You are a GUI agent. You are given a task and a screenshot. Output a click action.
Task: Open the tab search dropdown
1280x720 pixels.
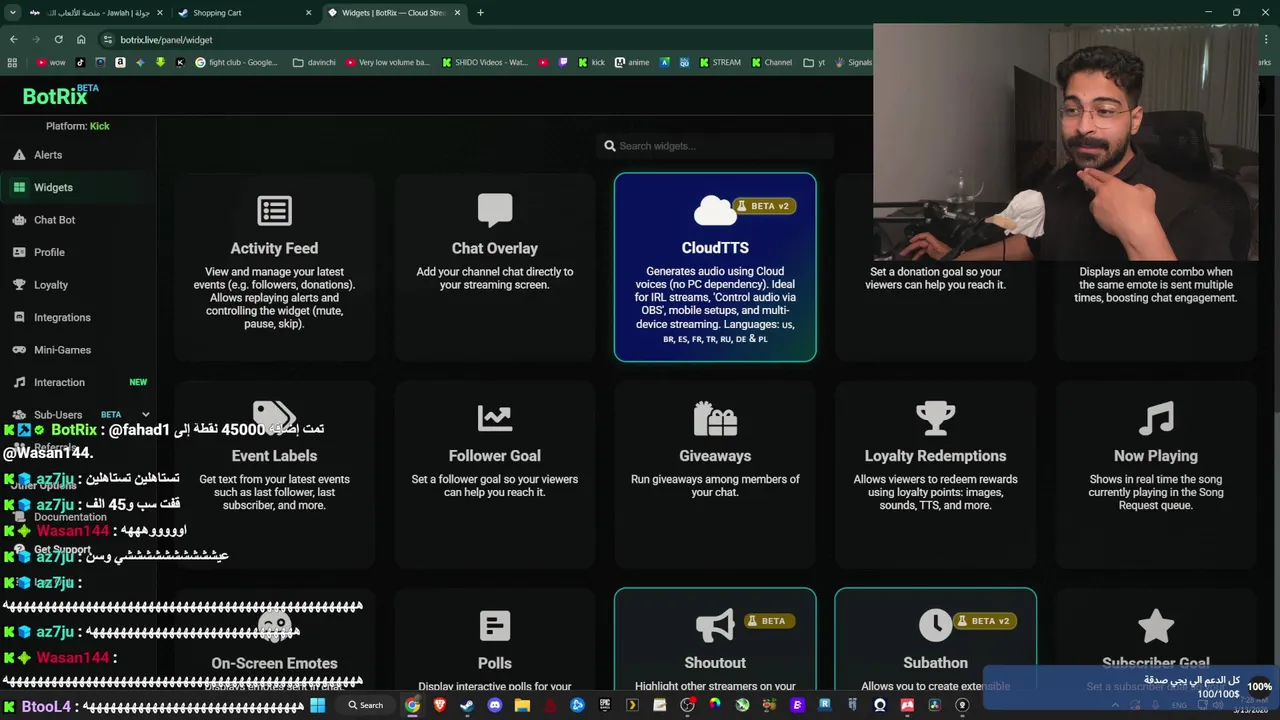13,13
